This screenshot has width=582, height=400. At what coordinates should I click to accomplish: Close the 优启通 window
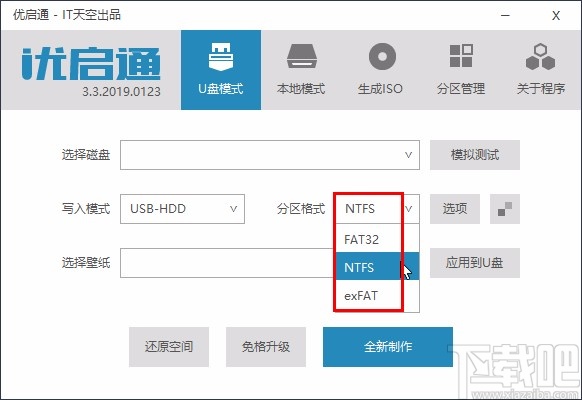[556, 15]
